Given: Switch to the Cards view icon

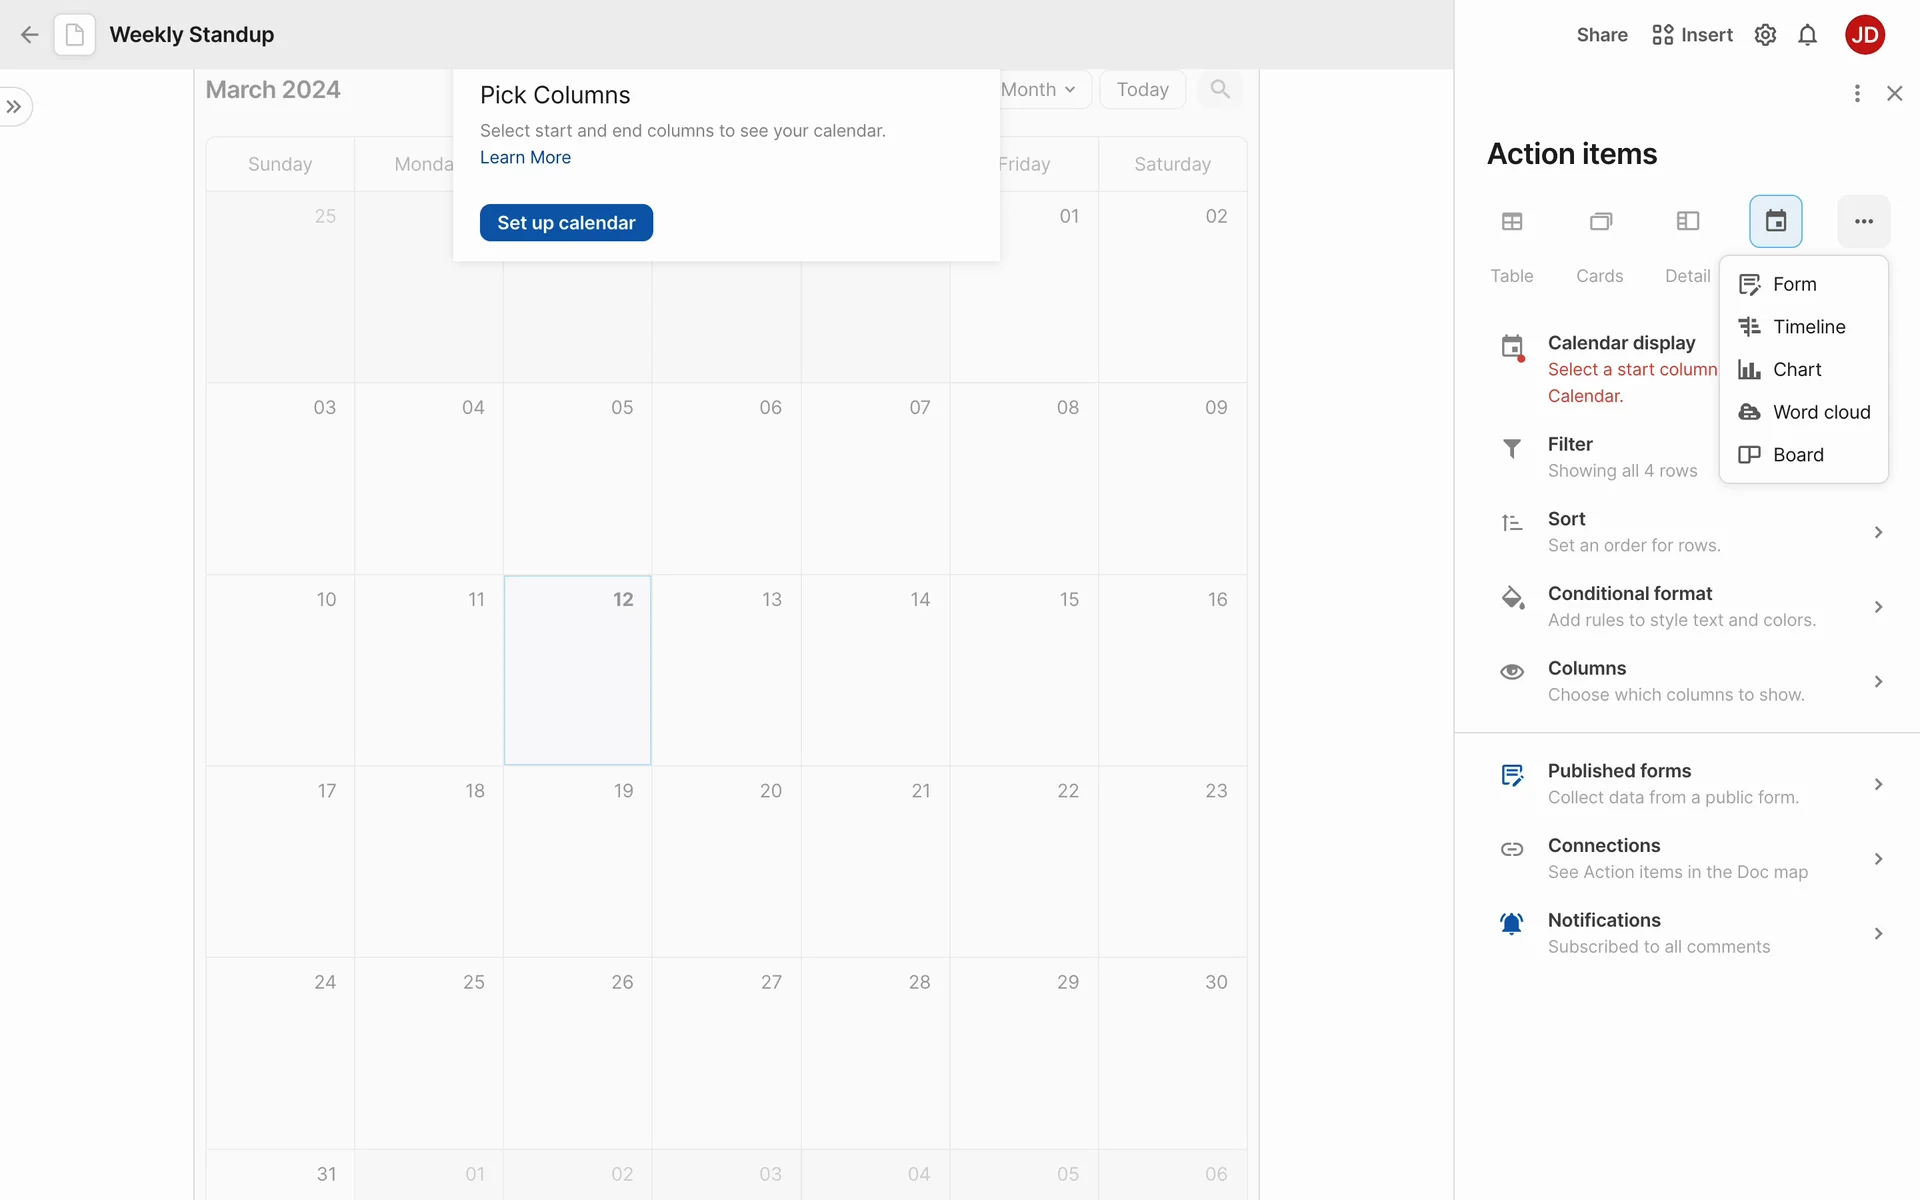Looking at the screenshot, I should 1600,221.
